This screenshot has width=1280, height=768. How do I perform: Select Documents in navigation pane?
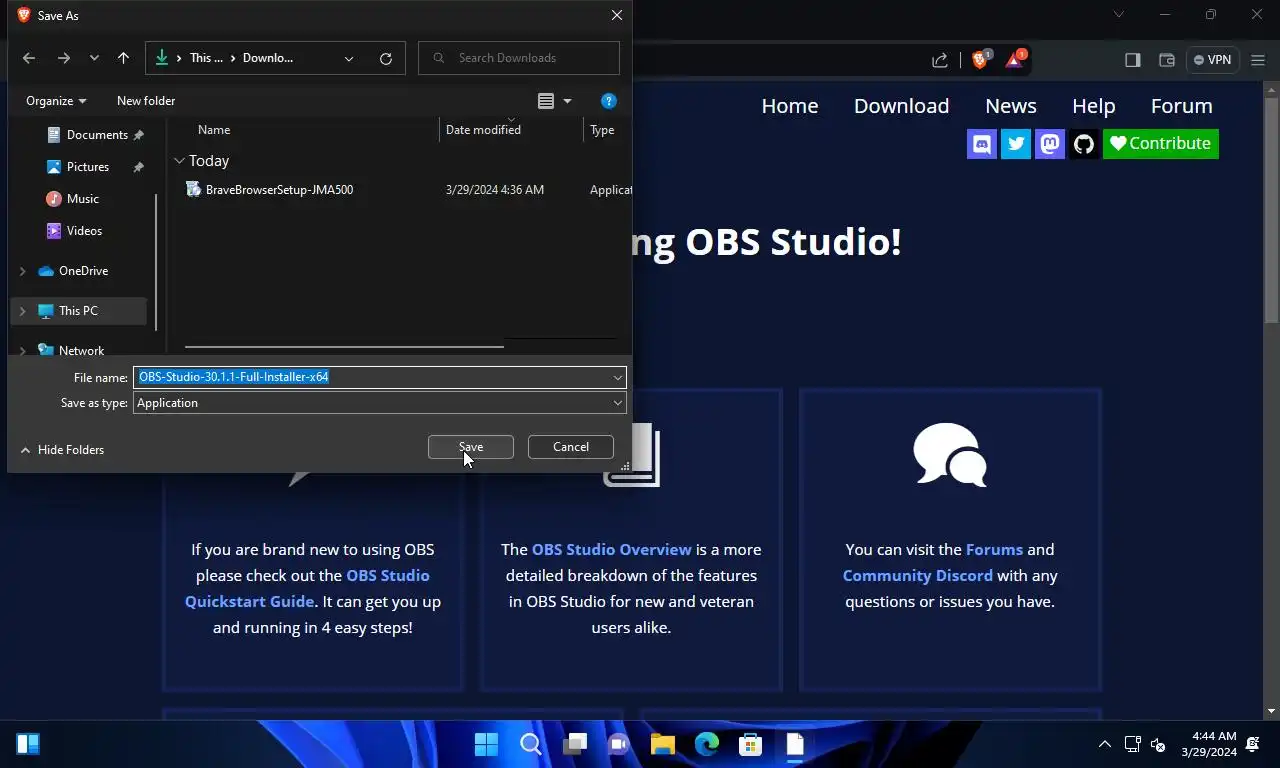tap(97, 135)
